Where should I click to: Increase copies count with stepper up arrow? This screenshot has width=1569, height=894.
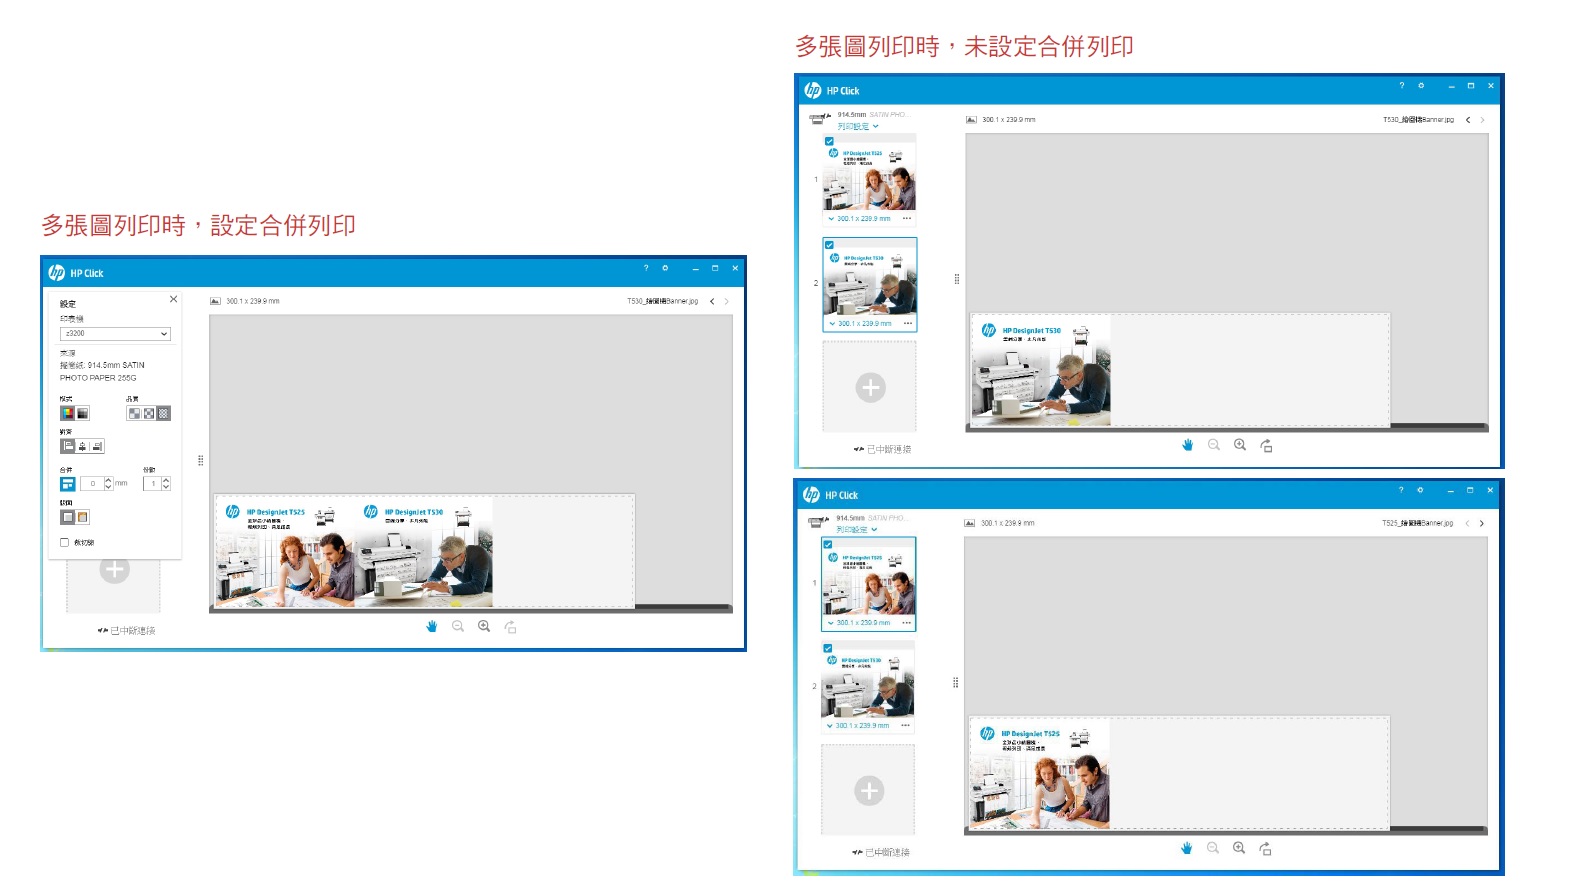click(166, 480)
